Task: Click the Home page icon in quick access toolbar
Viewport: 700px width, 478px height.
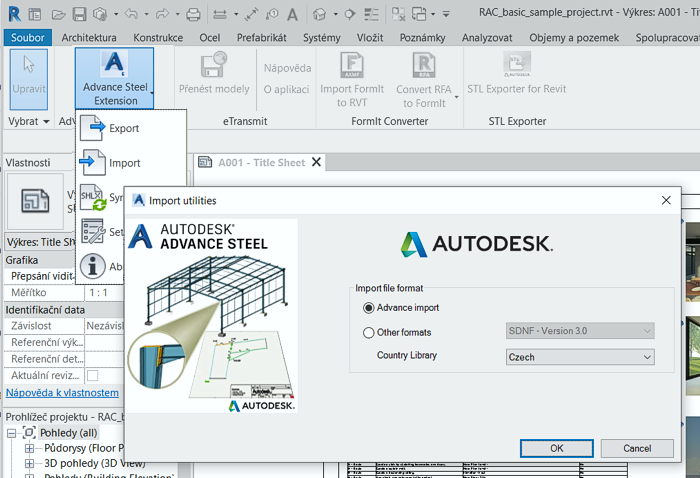Action: [34, 15]
